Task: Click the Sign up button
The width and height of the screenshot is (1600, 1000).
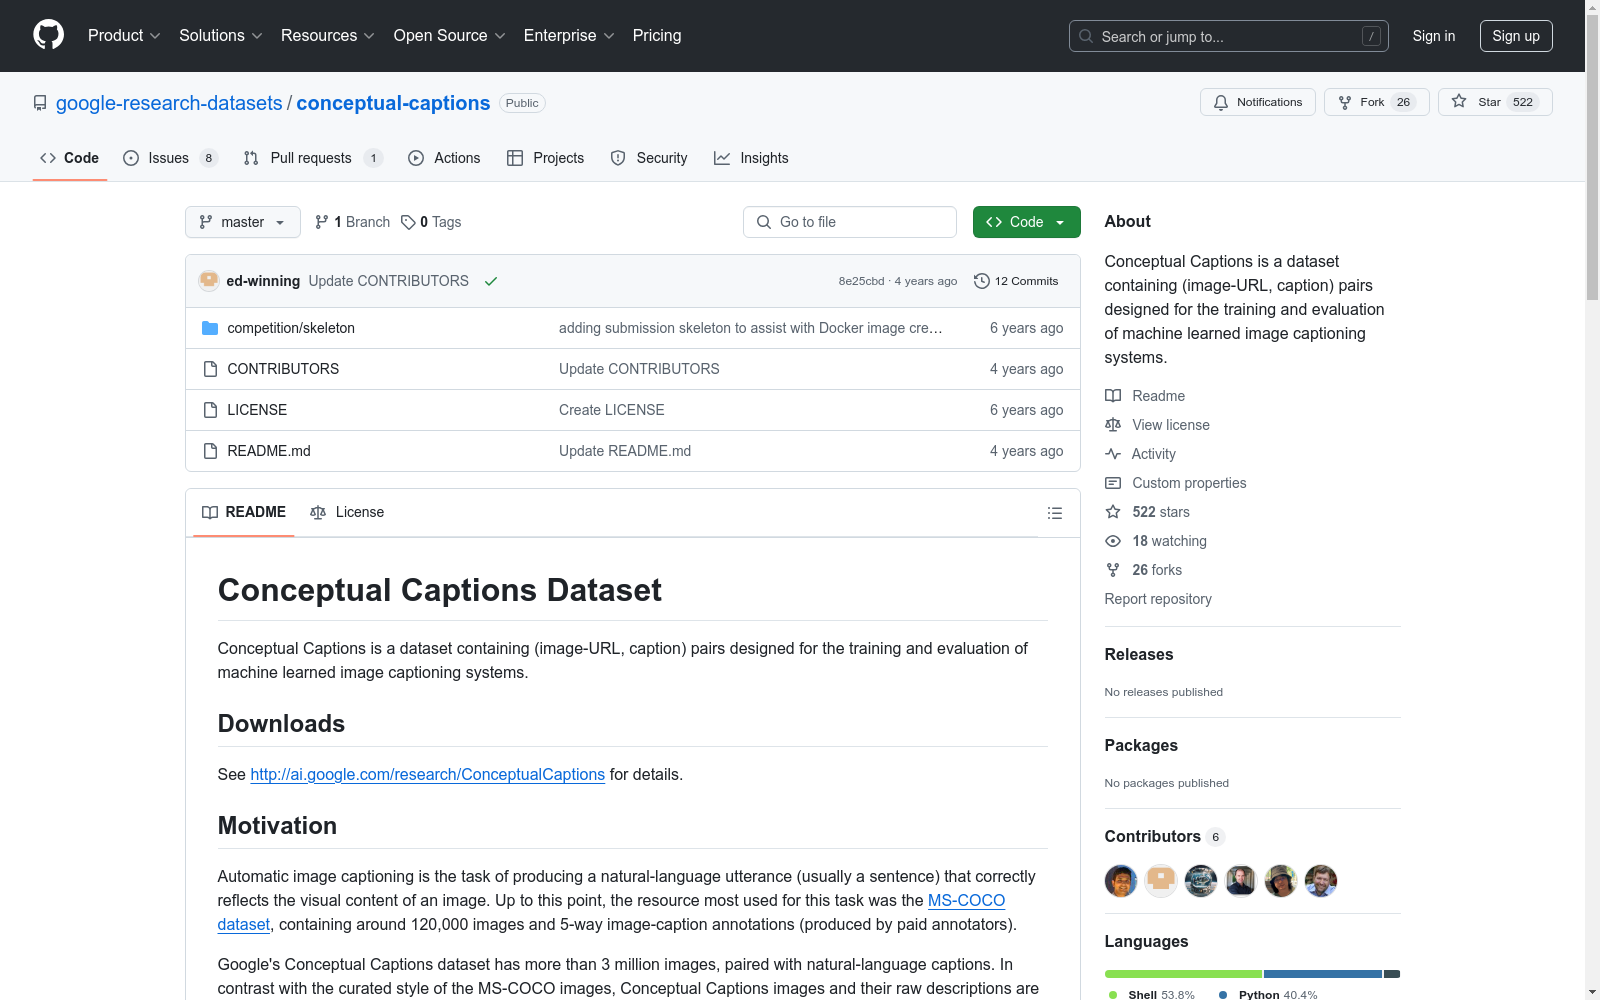Action: coord(1516,36)
